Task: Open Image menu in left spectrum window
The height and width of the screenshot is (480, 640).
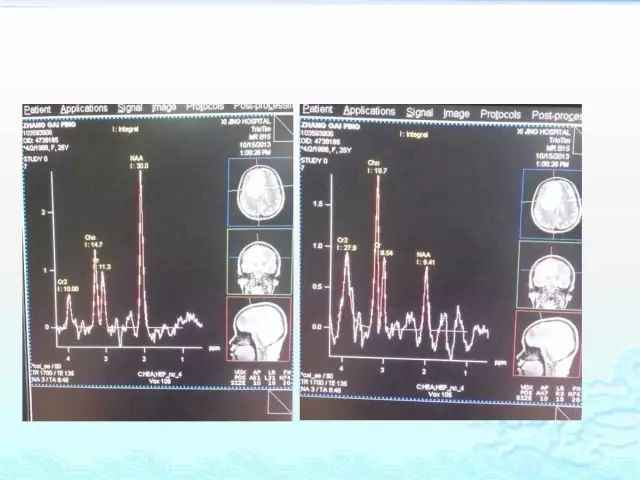Action: (164, 107)
